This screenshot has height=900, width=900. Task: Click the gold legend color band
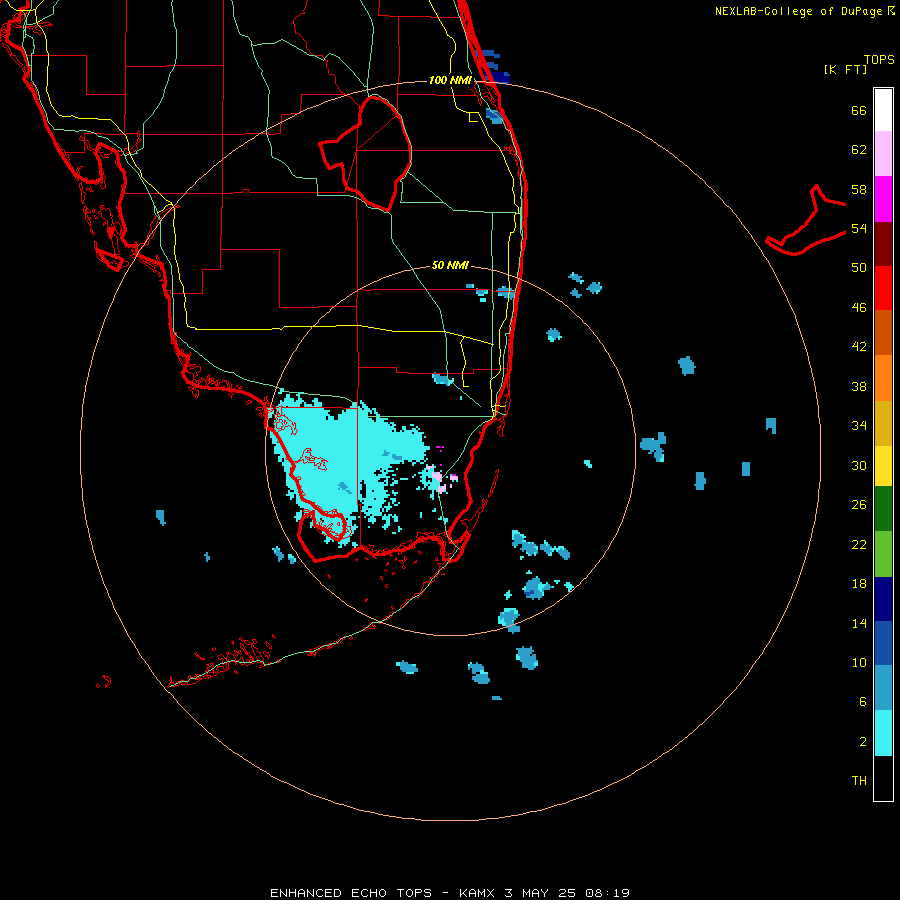[883, 423]
